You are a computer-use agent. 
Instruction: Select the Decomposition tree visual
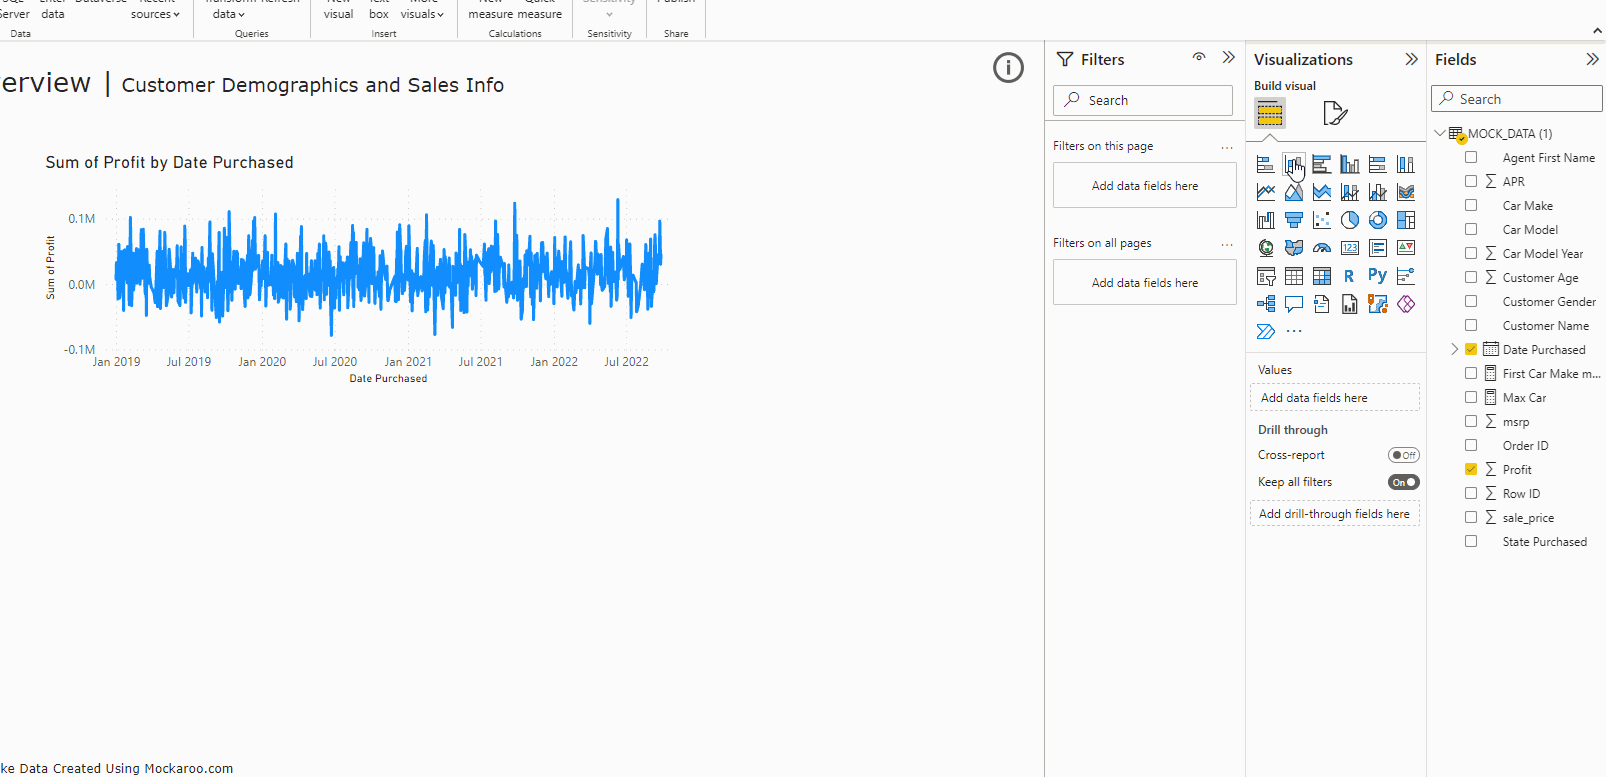coord(1266,304)
